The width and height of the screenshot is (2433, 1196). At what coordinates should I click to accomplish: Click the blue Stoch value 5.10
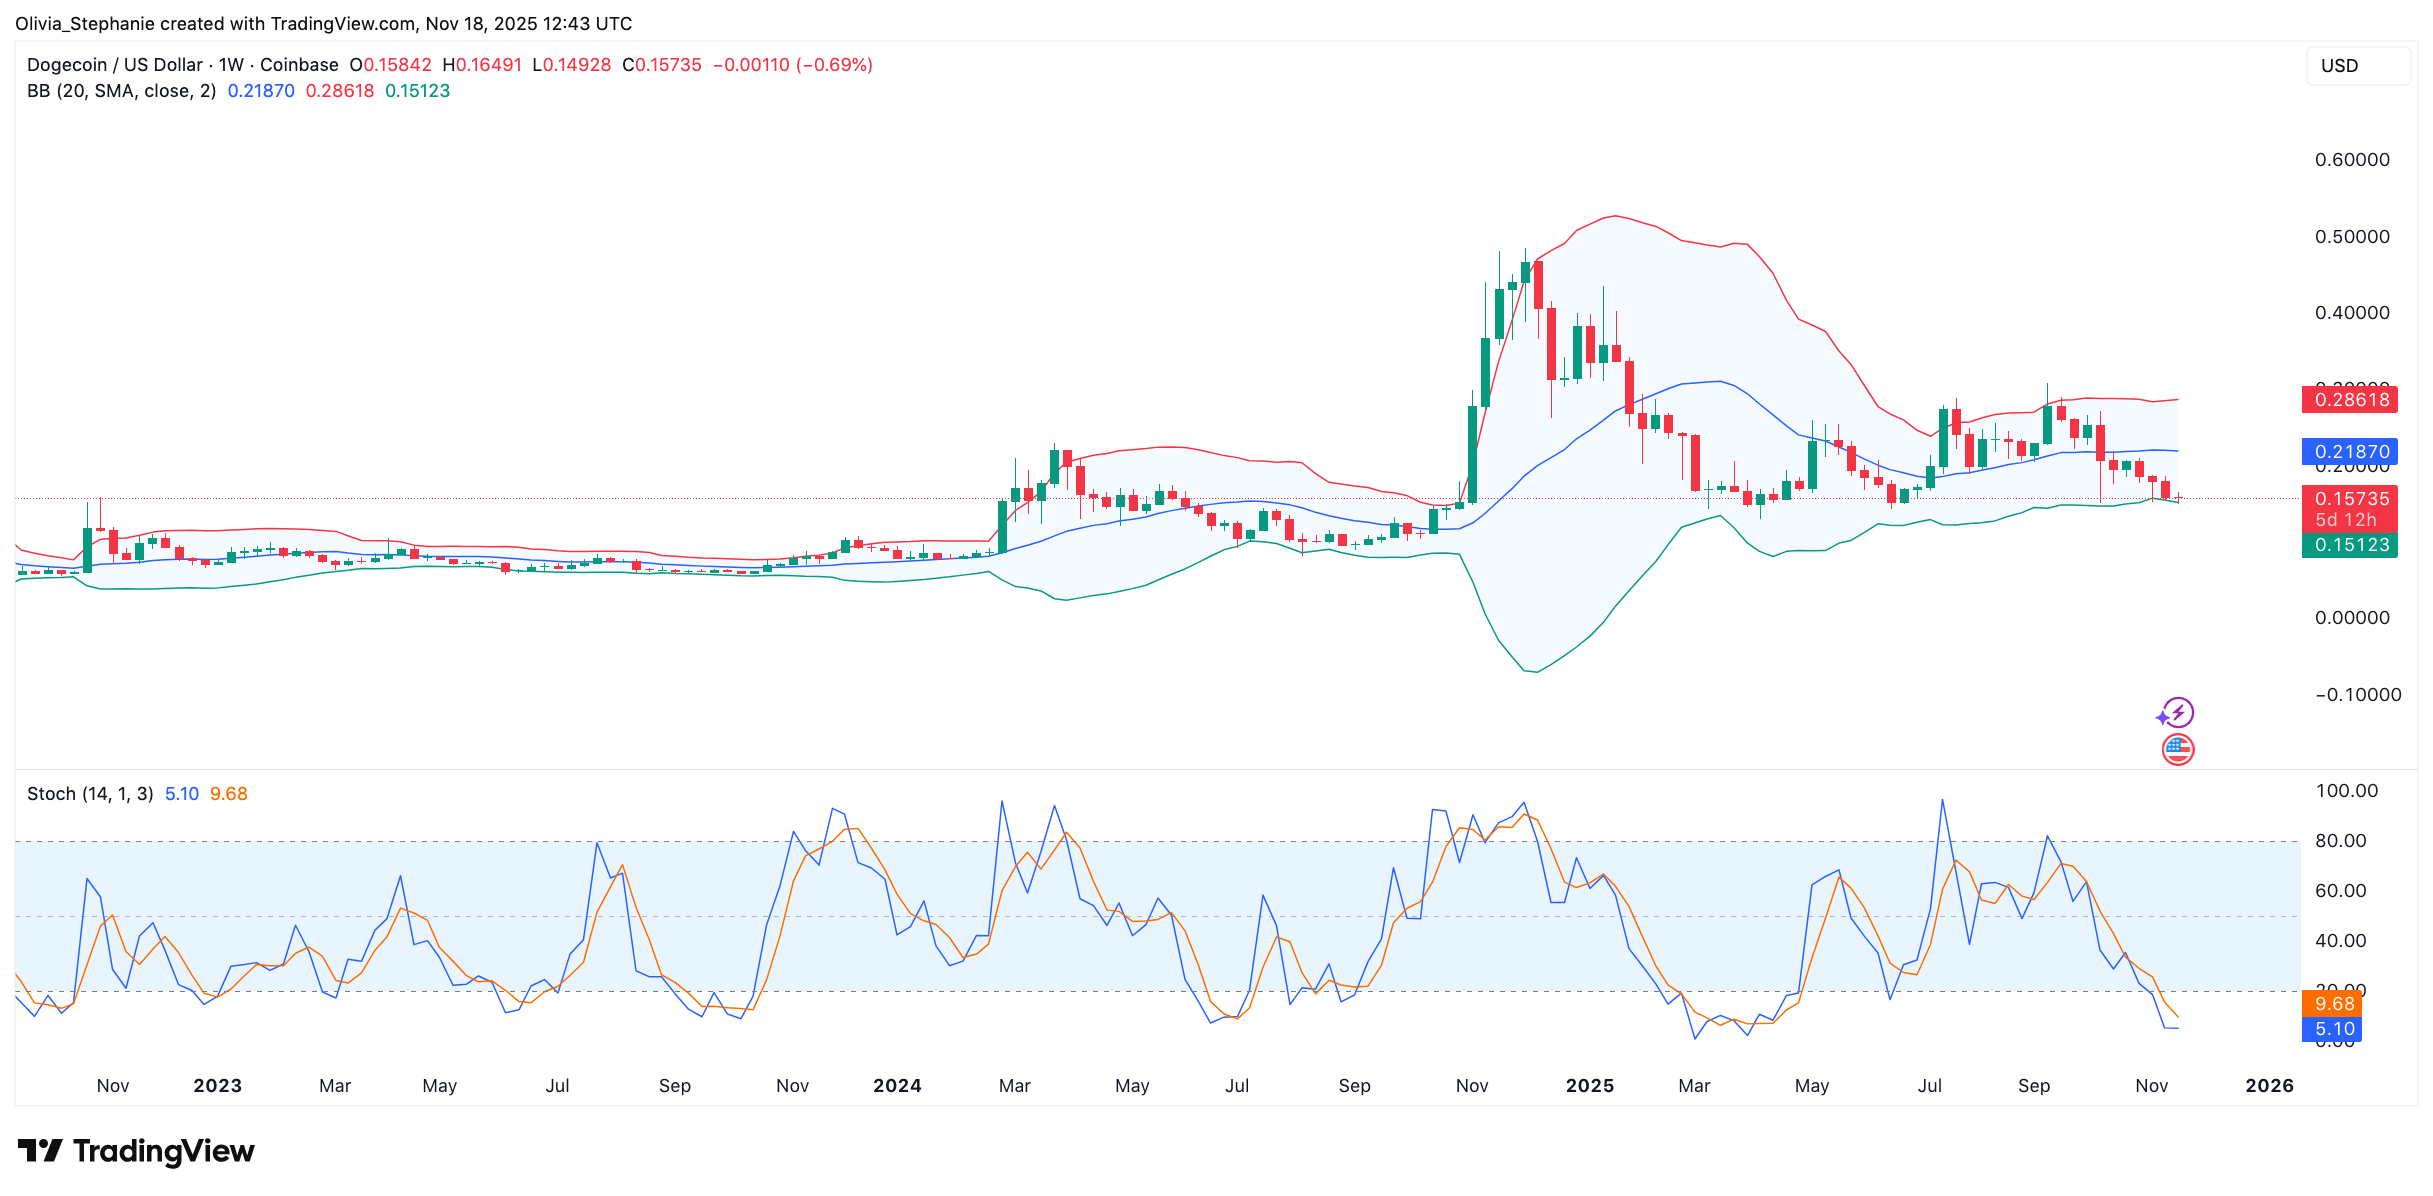[182, 793]
